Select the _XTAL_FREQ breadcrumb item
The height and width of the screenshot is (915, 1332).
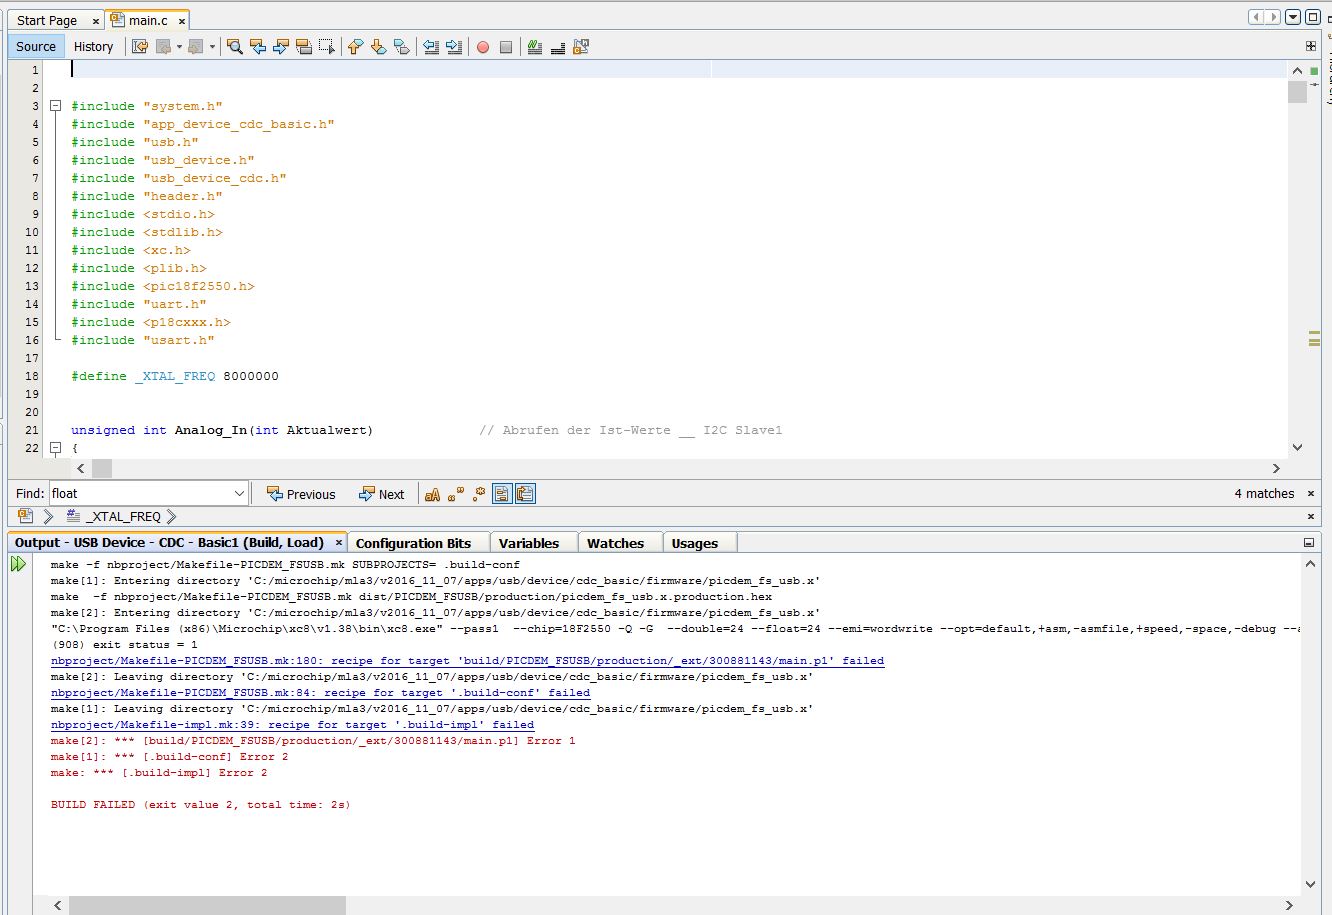click(x=120, y=516)
